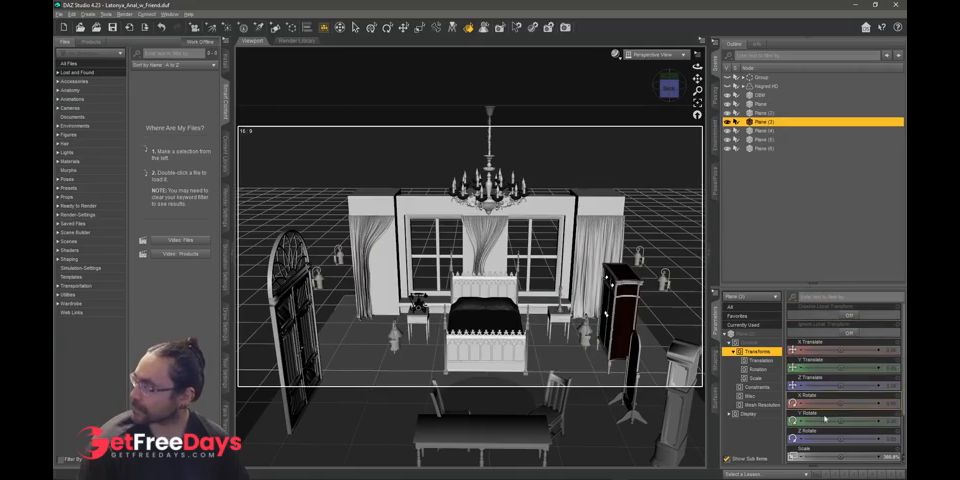Select the Rotate tool in the toolbar

click(388, 28)
